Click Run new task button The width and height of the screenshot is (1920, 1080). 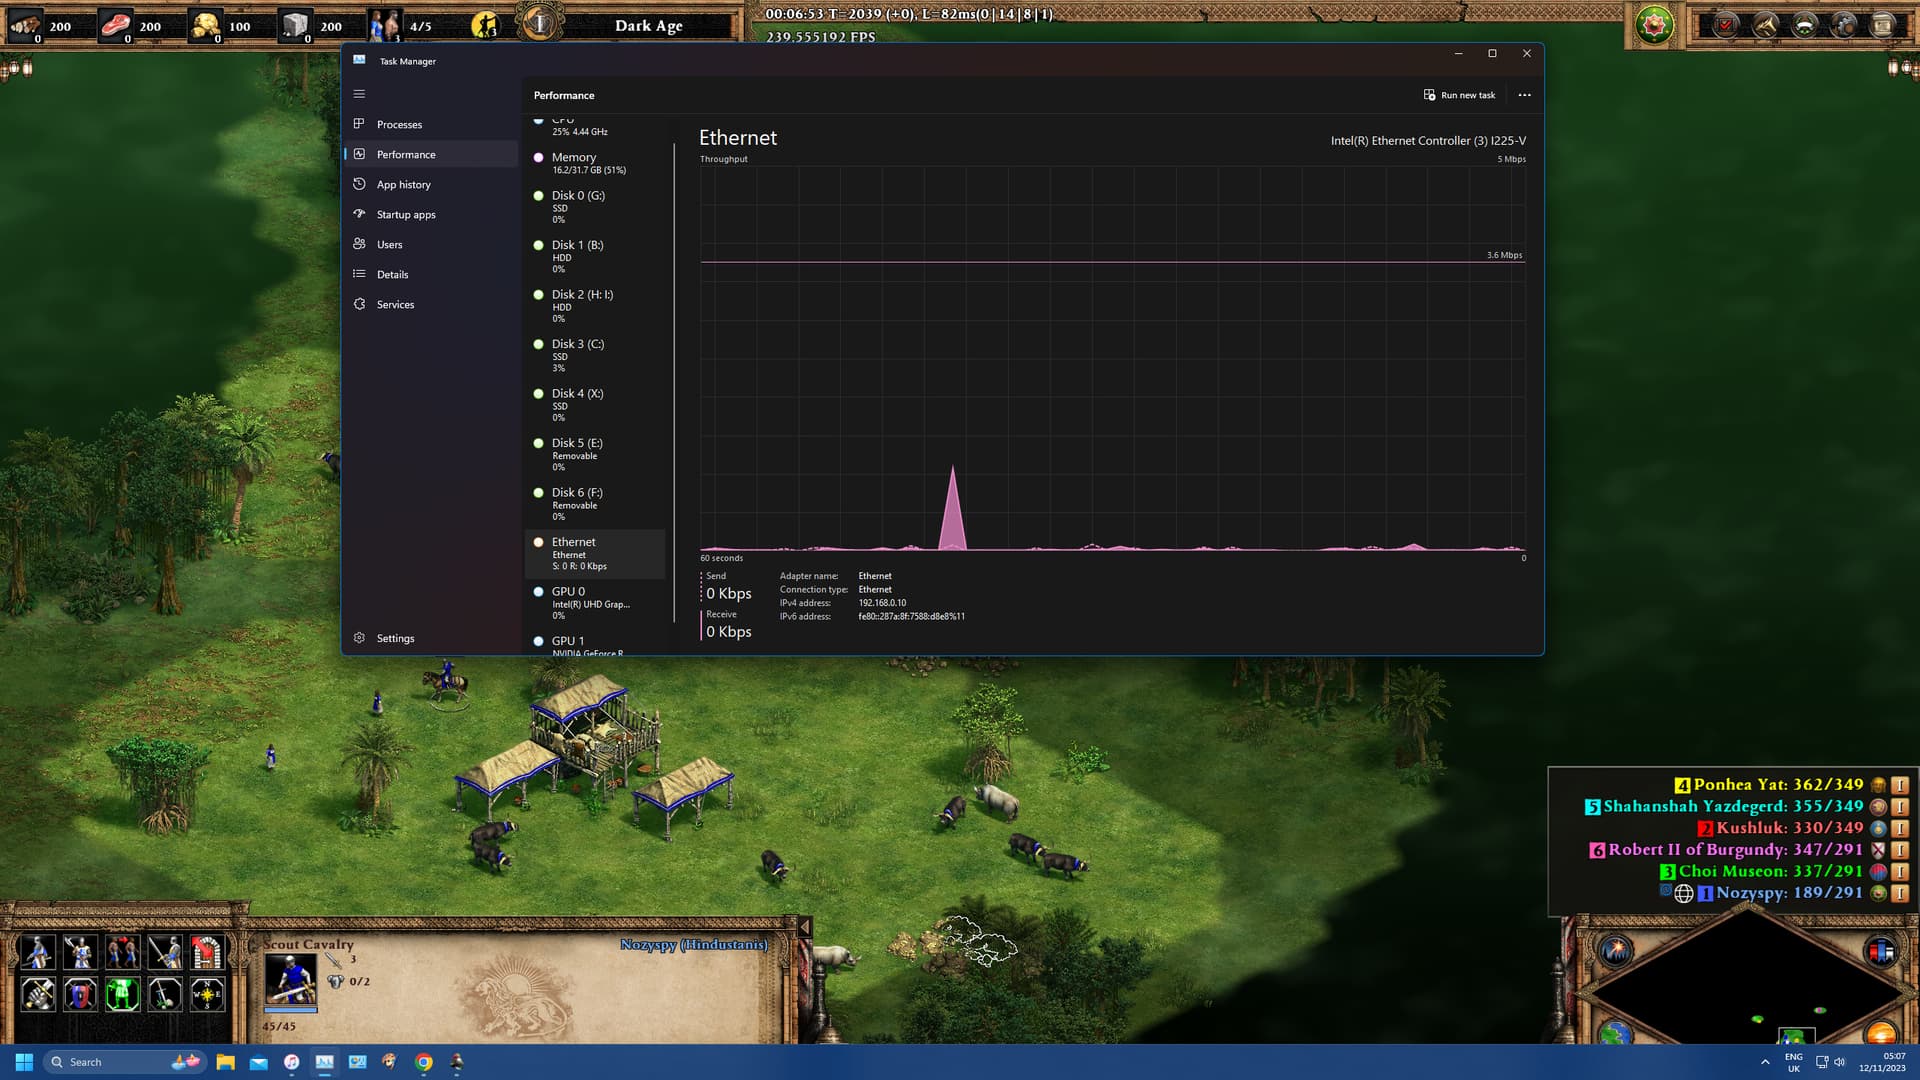point(1459,95)
